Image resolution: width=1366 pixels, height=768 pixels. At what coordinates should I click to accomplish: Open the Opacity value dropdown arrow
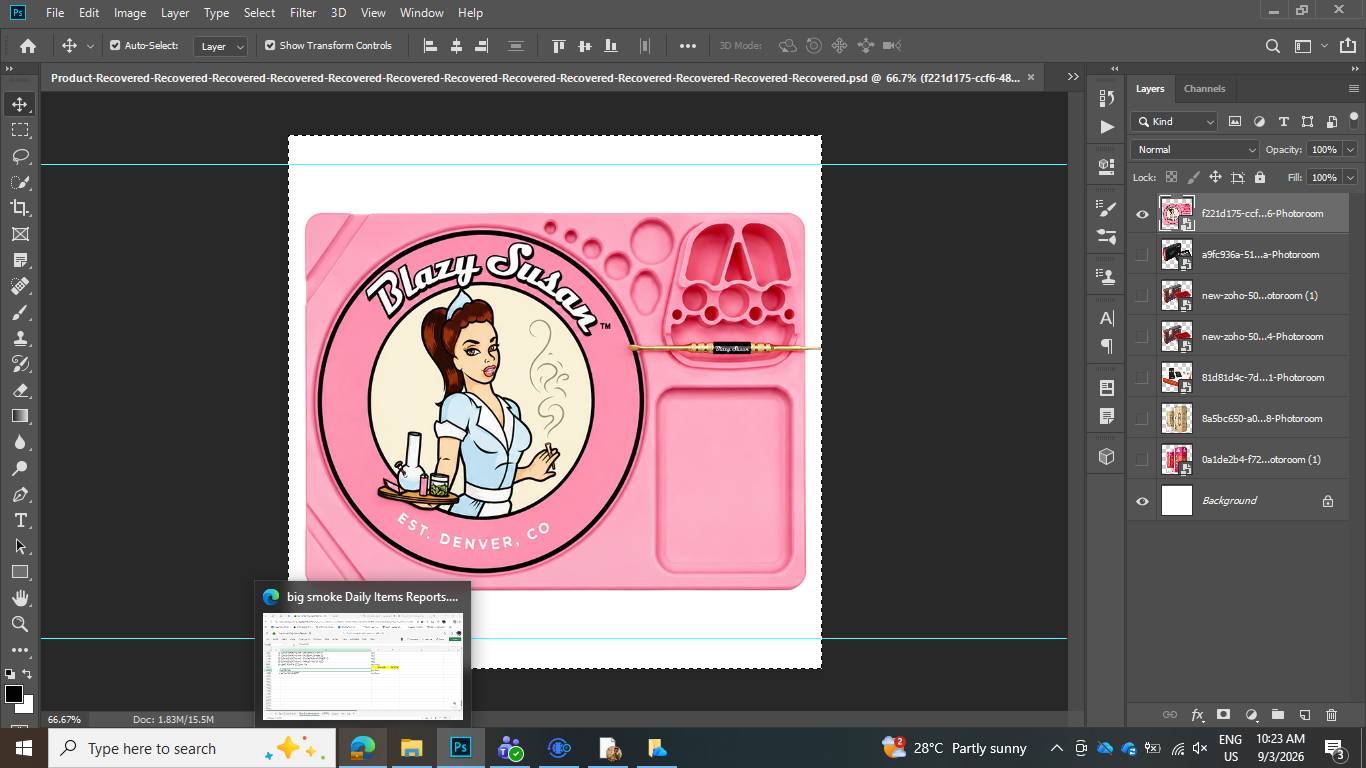1350,149
